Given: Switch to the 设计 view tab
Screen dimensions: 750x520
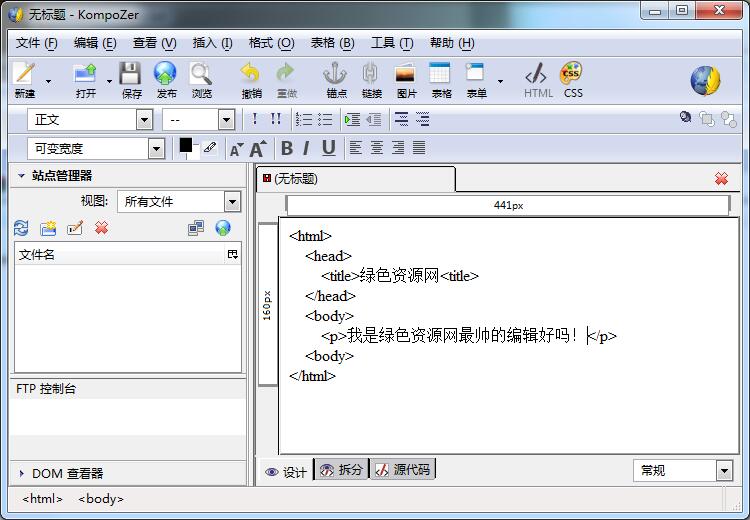Looking at the screenshot, I should pos(286,472).
